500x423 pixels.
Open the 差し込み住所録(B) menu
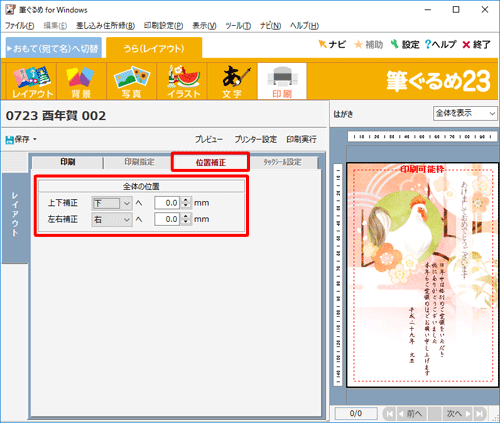(105, 26)
